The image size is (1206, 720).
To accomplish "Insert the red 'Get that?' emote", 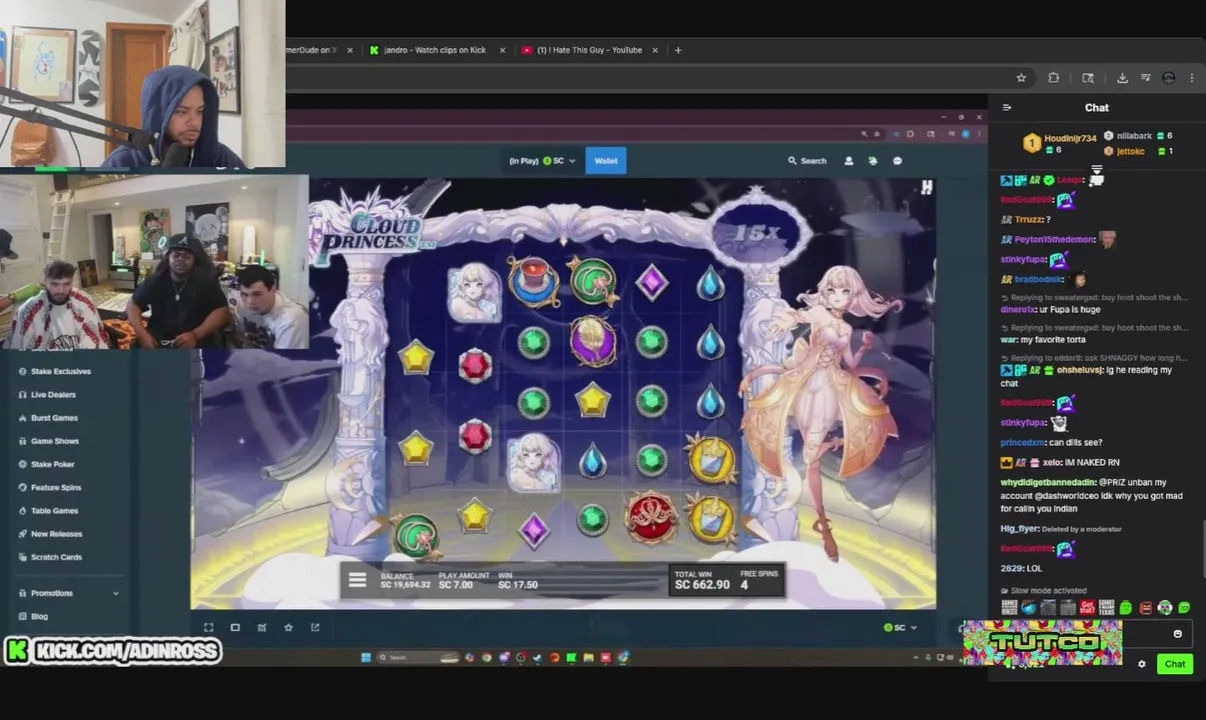I will tap(1087, 607).
